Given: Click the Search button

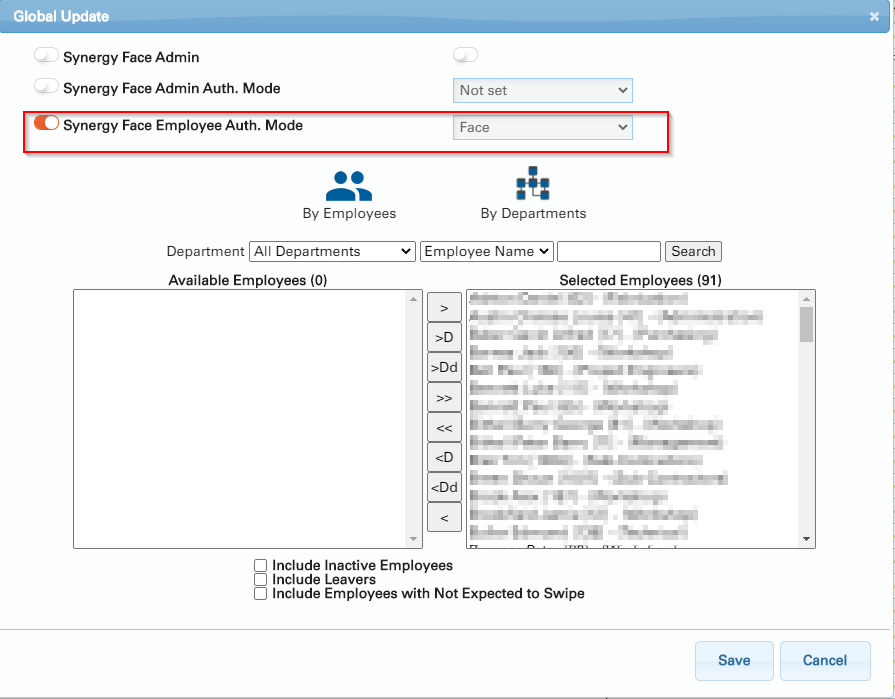Looking at the screenshot, I should pos(693,252).
